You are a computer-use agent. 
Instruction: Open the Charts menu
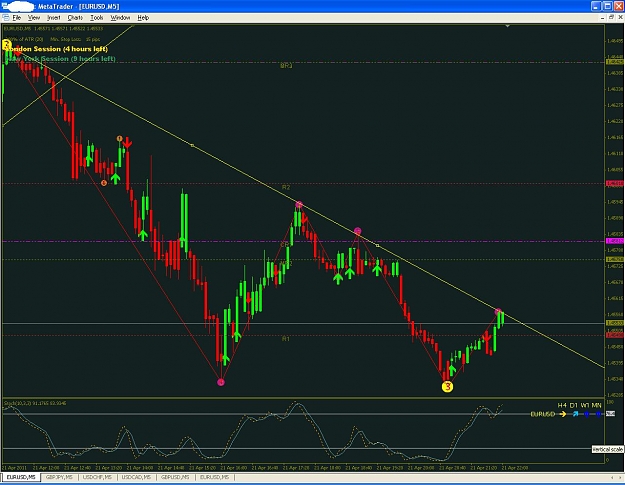[x=75, y=18]
